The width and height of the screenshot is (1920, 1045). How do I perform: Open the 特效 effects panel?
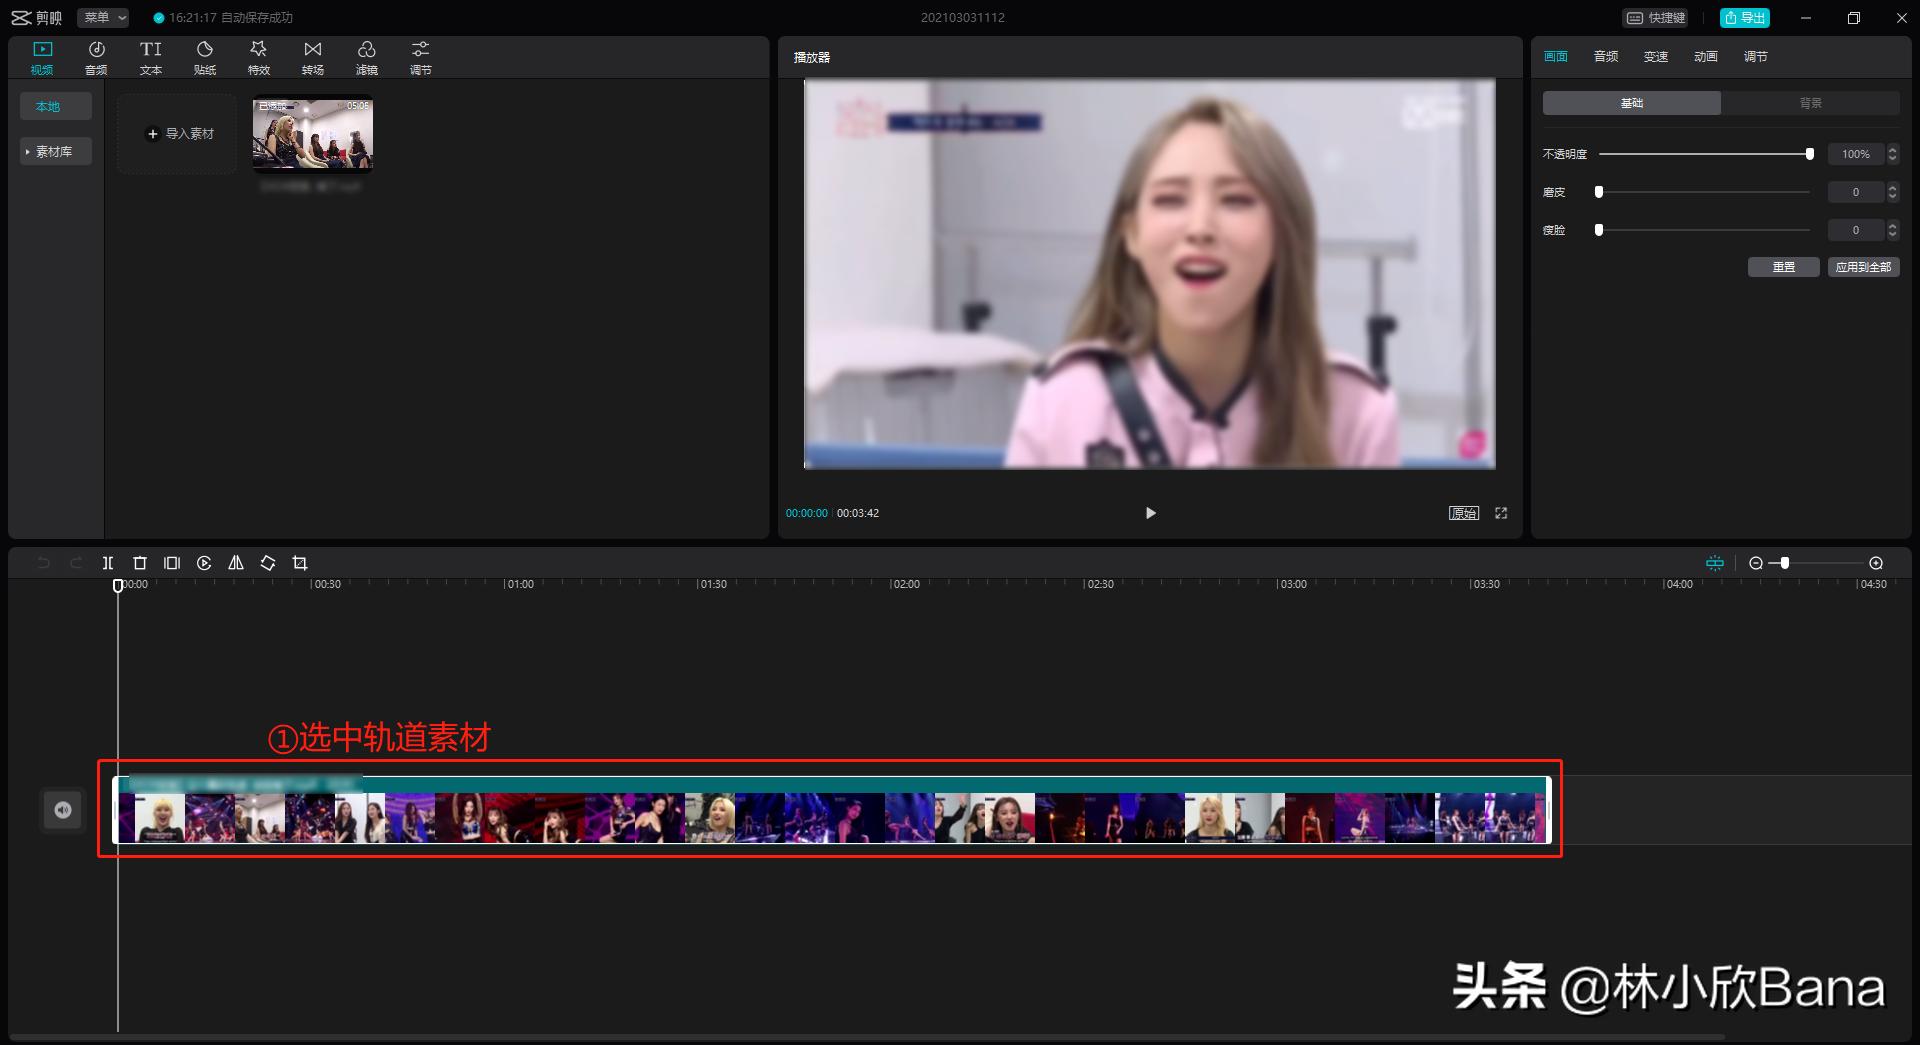(x=259, y=58)
